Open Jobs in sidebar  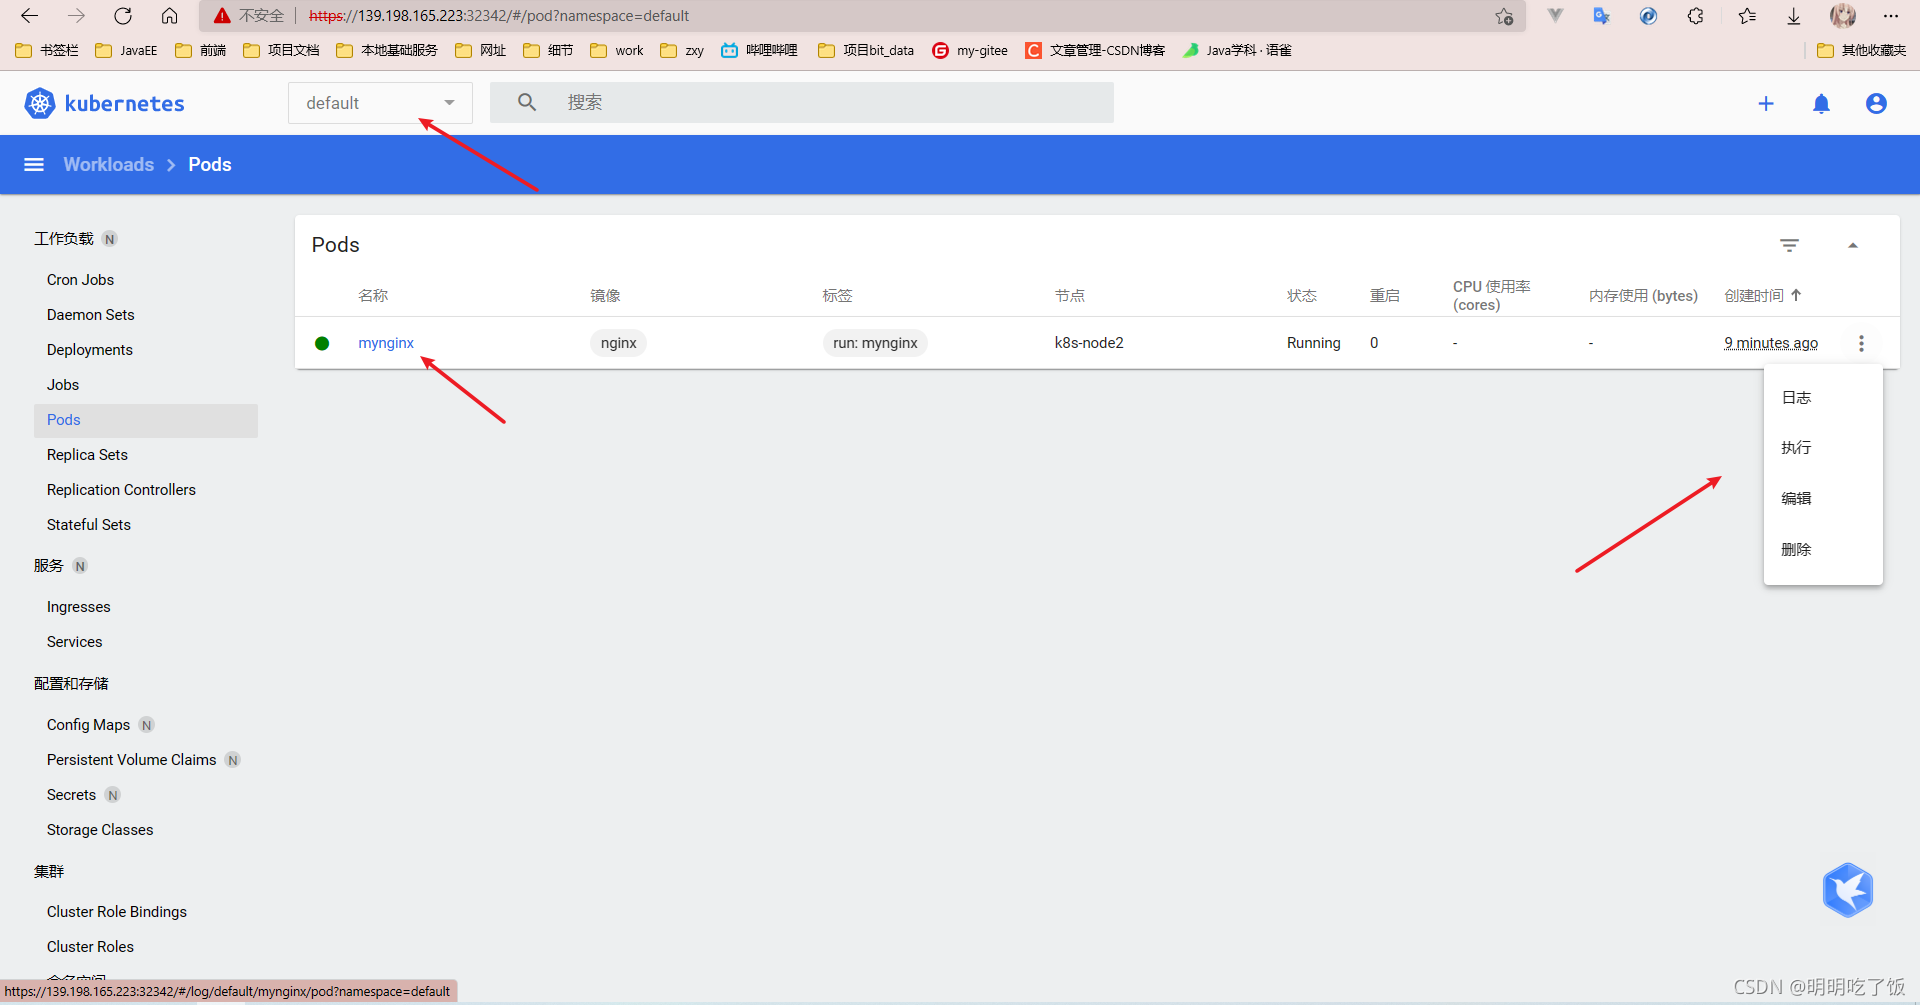62,385
